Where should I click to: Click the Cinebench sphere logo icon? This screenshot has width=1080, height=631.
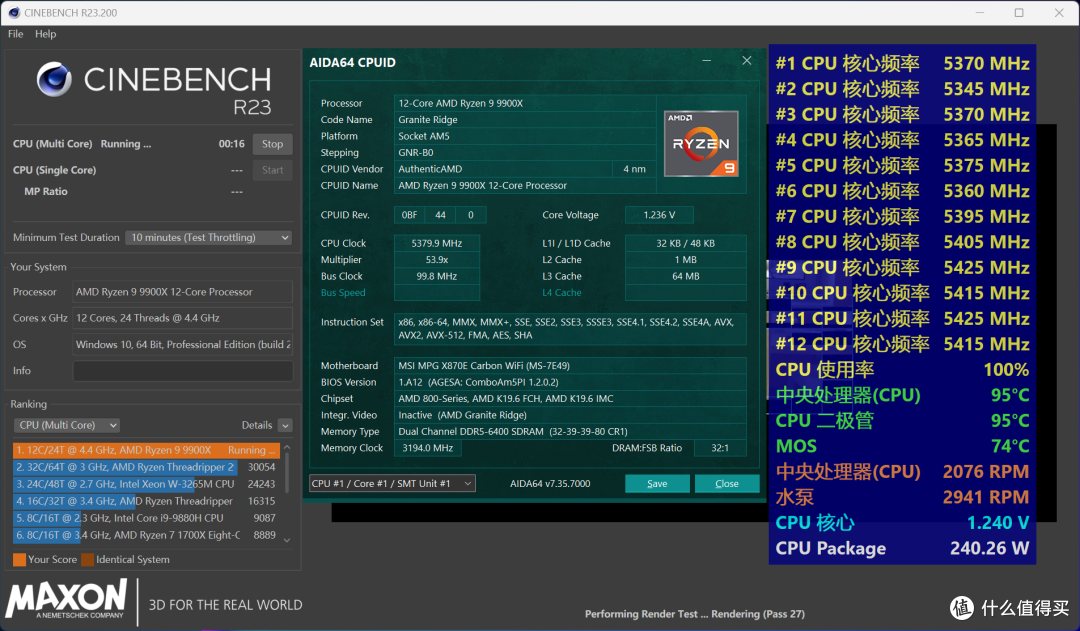[x=54, y=79]
